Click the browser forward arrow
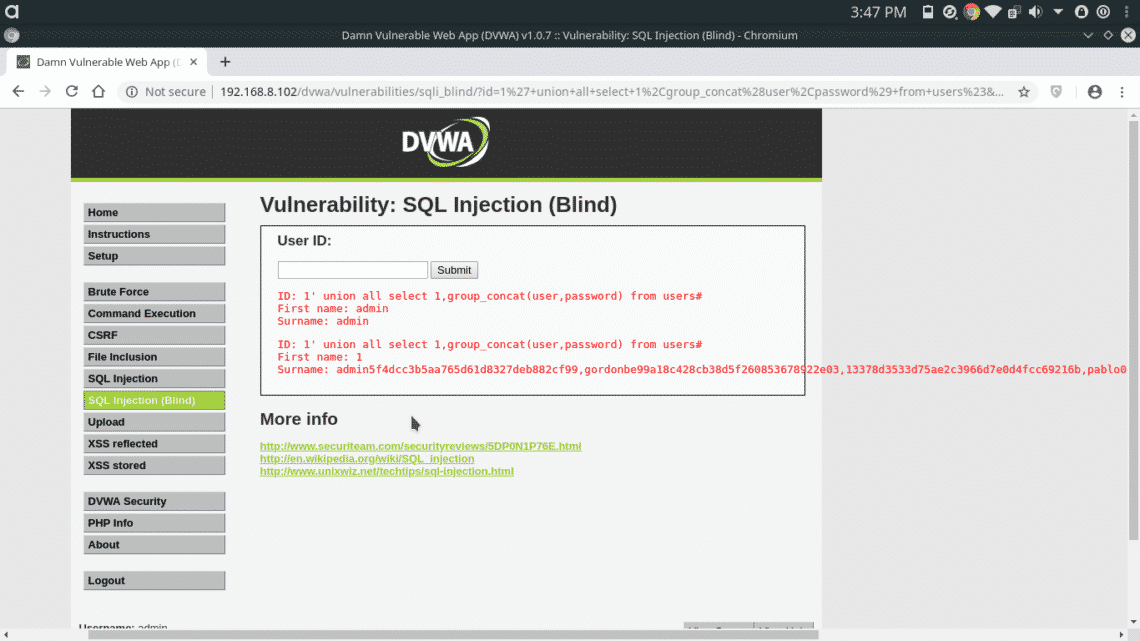 pyautogui.click(x=45, y=92)
